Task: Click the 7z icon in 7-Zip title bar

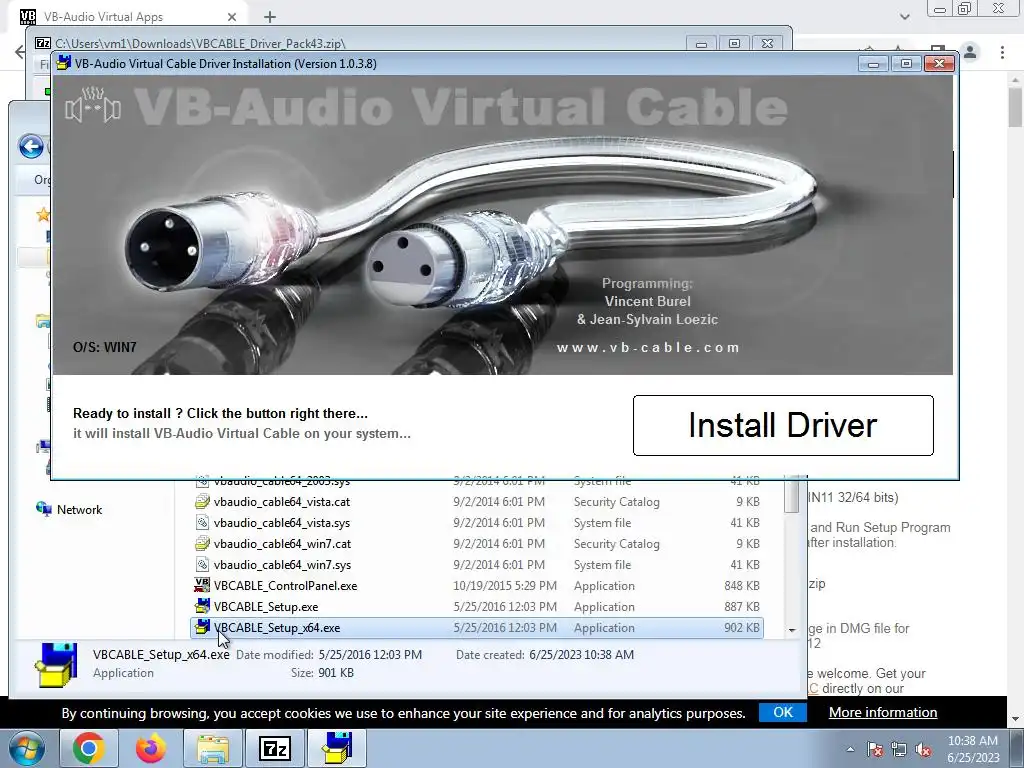Action: click(x=42, y=43)
